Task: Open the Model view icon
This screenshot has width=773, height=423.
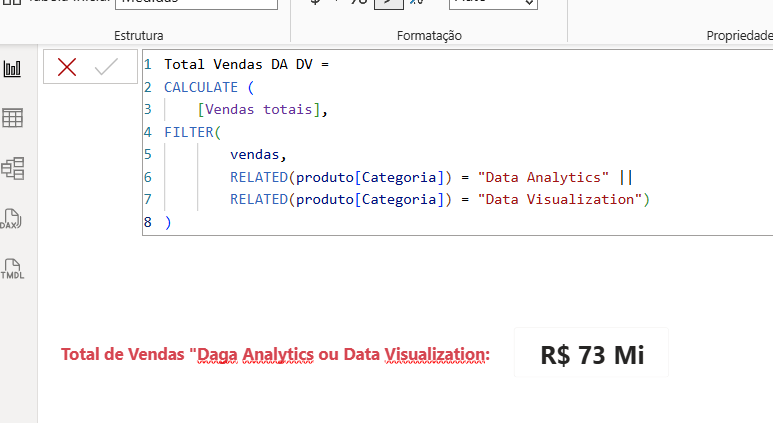Action: pos(12,169)
